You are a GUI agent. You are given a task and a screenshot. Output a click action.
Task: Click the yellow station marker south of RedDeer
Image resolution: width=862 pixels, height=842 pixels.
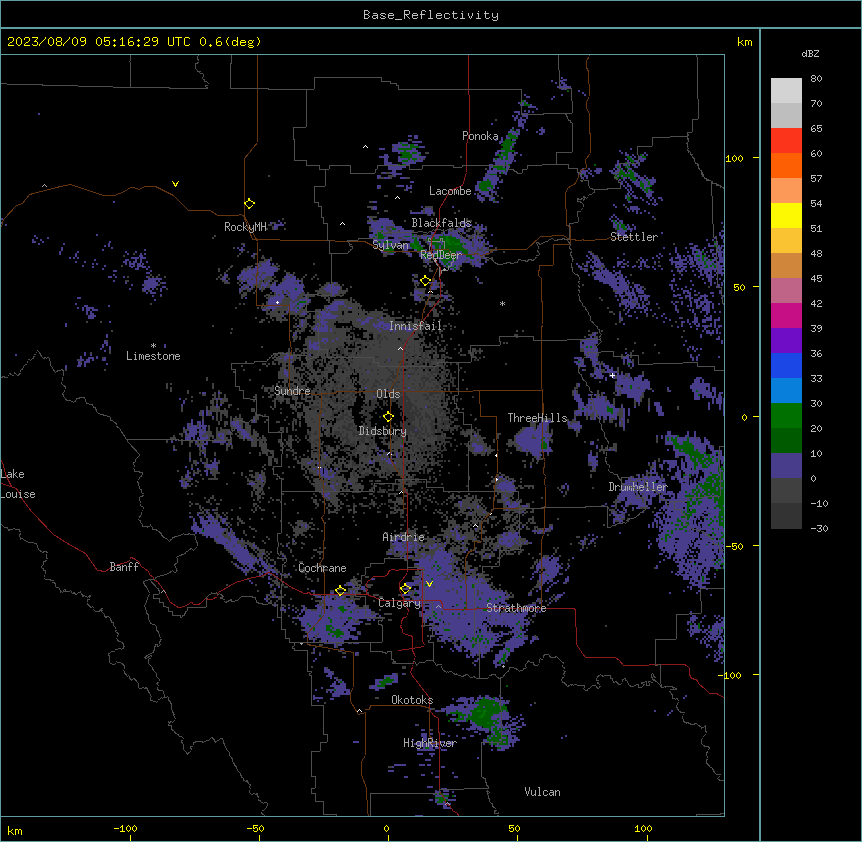point(425,281)
